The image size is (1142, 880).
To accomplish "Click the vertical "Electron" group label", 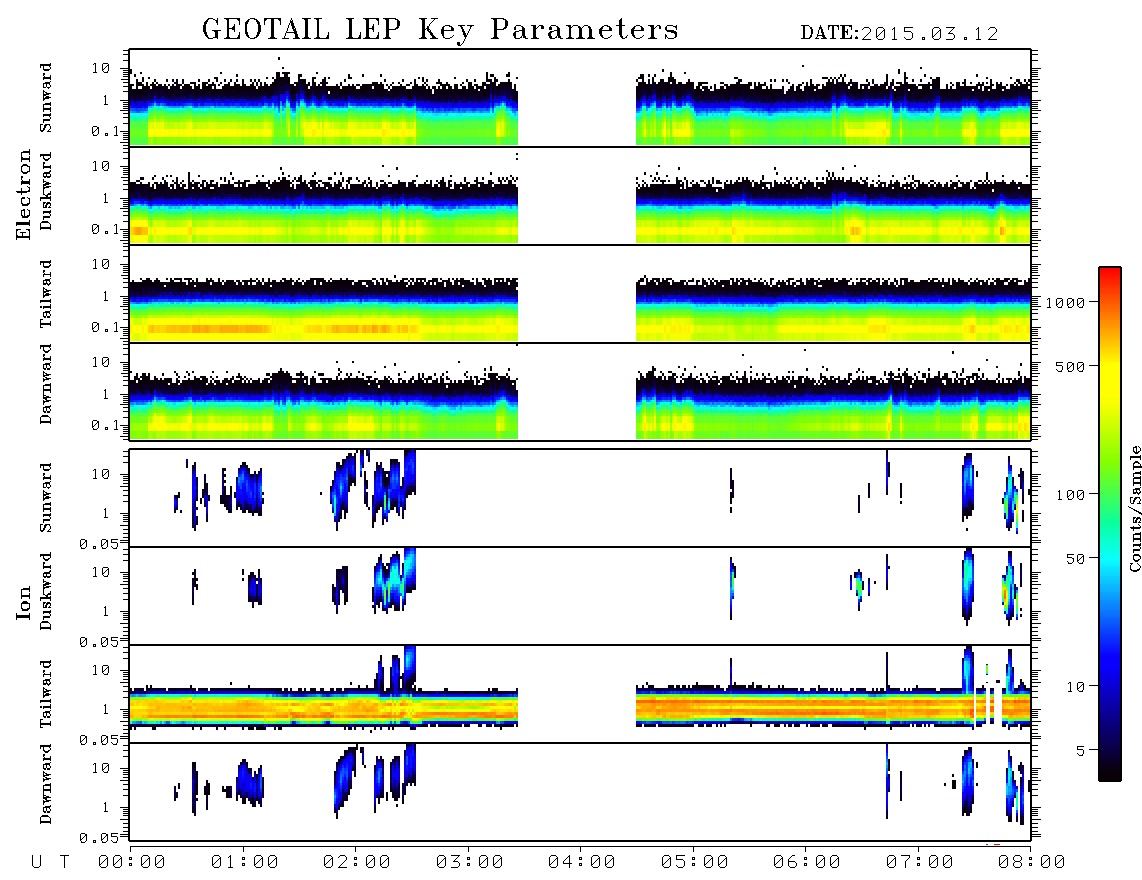I will point(23,195).
